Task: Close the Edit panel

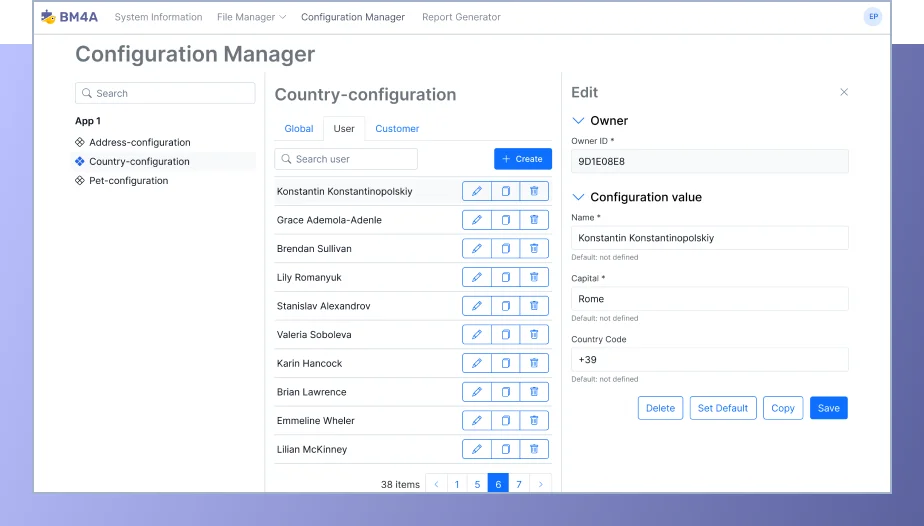Action: tap(844, 92)
